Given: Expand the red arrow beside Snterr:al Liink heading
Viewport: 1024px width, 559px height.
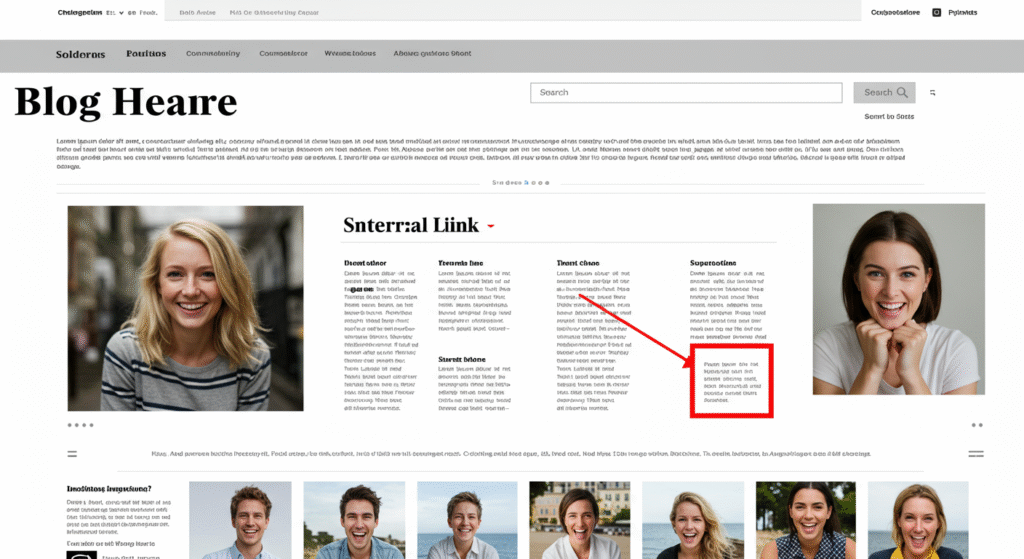Looking at the screenshot, I should click(x=491, y=227).
